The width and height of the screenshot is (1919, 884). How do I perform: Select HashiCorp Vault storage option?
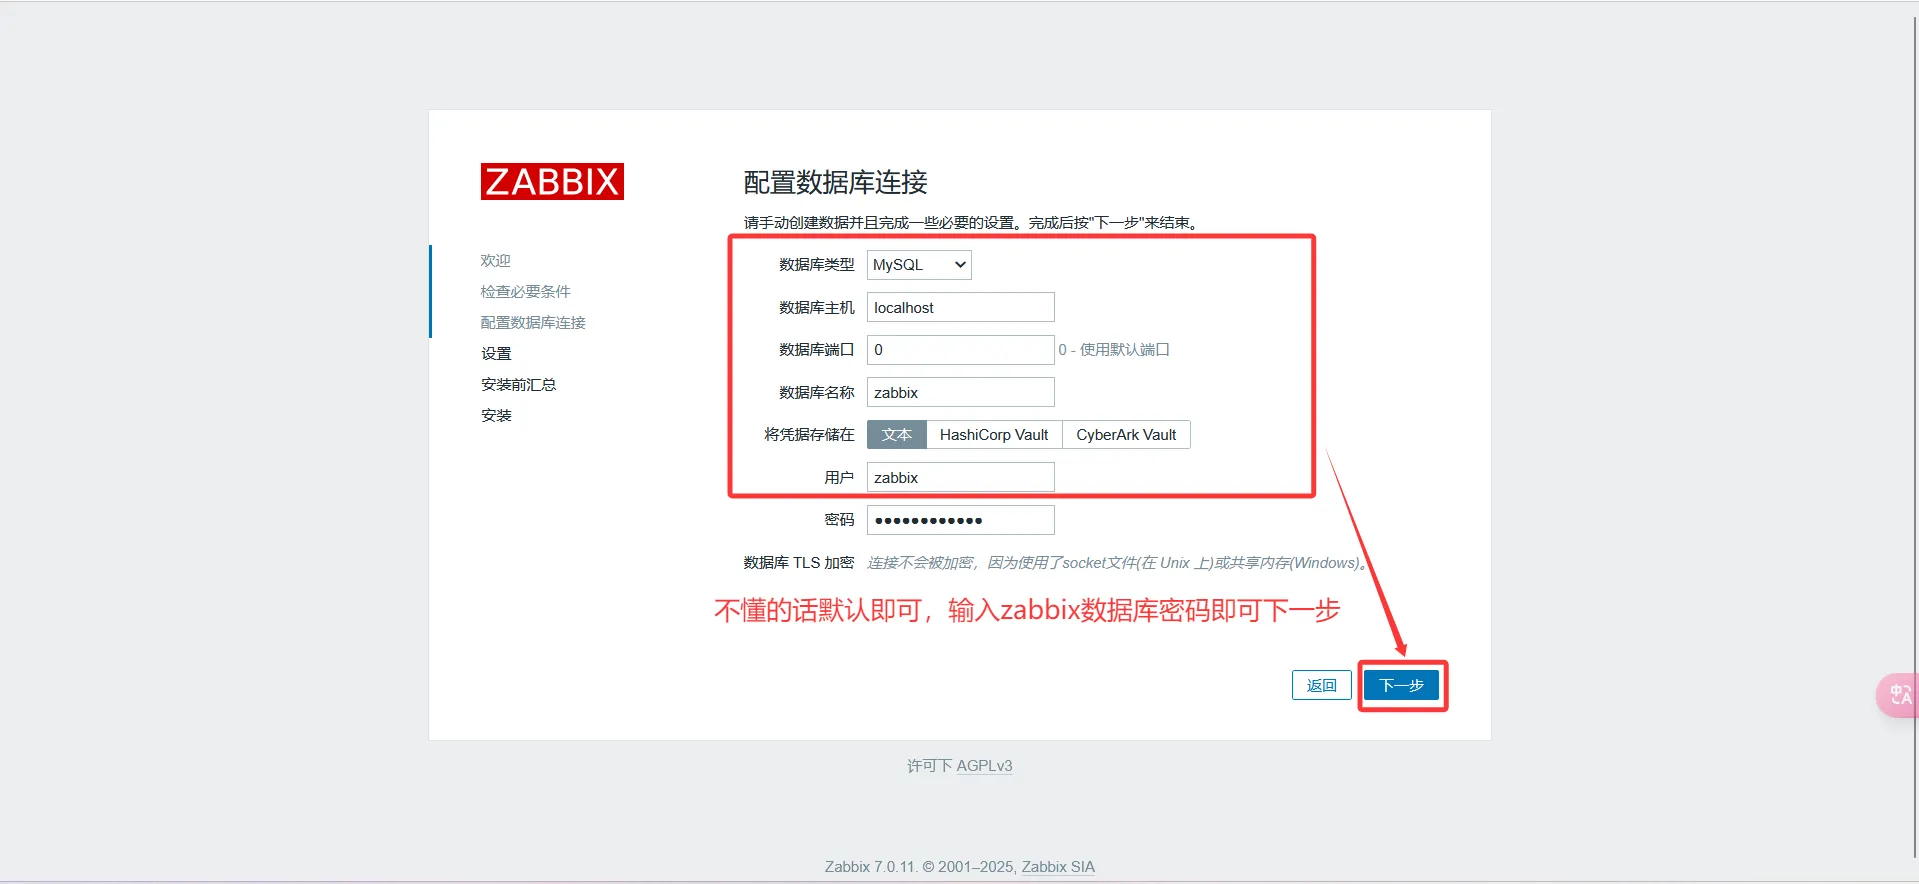click(994, 435)
